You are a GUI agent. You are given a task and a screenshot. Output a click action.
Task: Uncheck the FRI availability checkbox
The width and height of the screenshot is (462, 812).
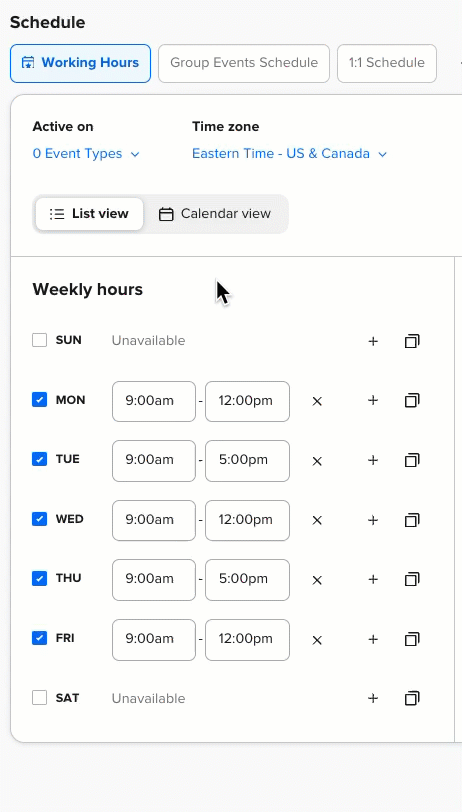39,638
